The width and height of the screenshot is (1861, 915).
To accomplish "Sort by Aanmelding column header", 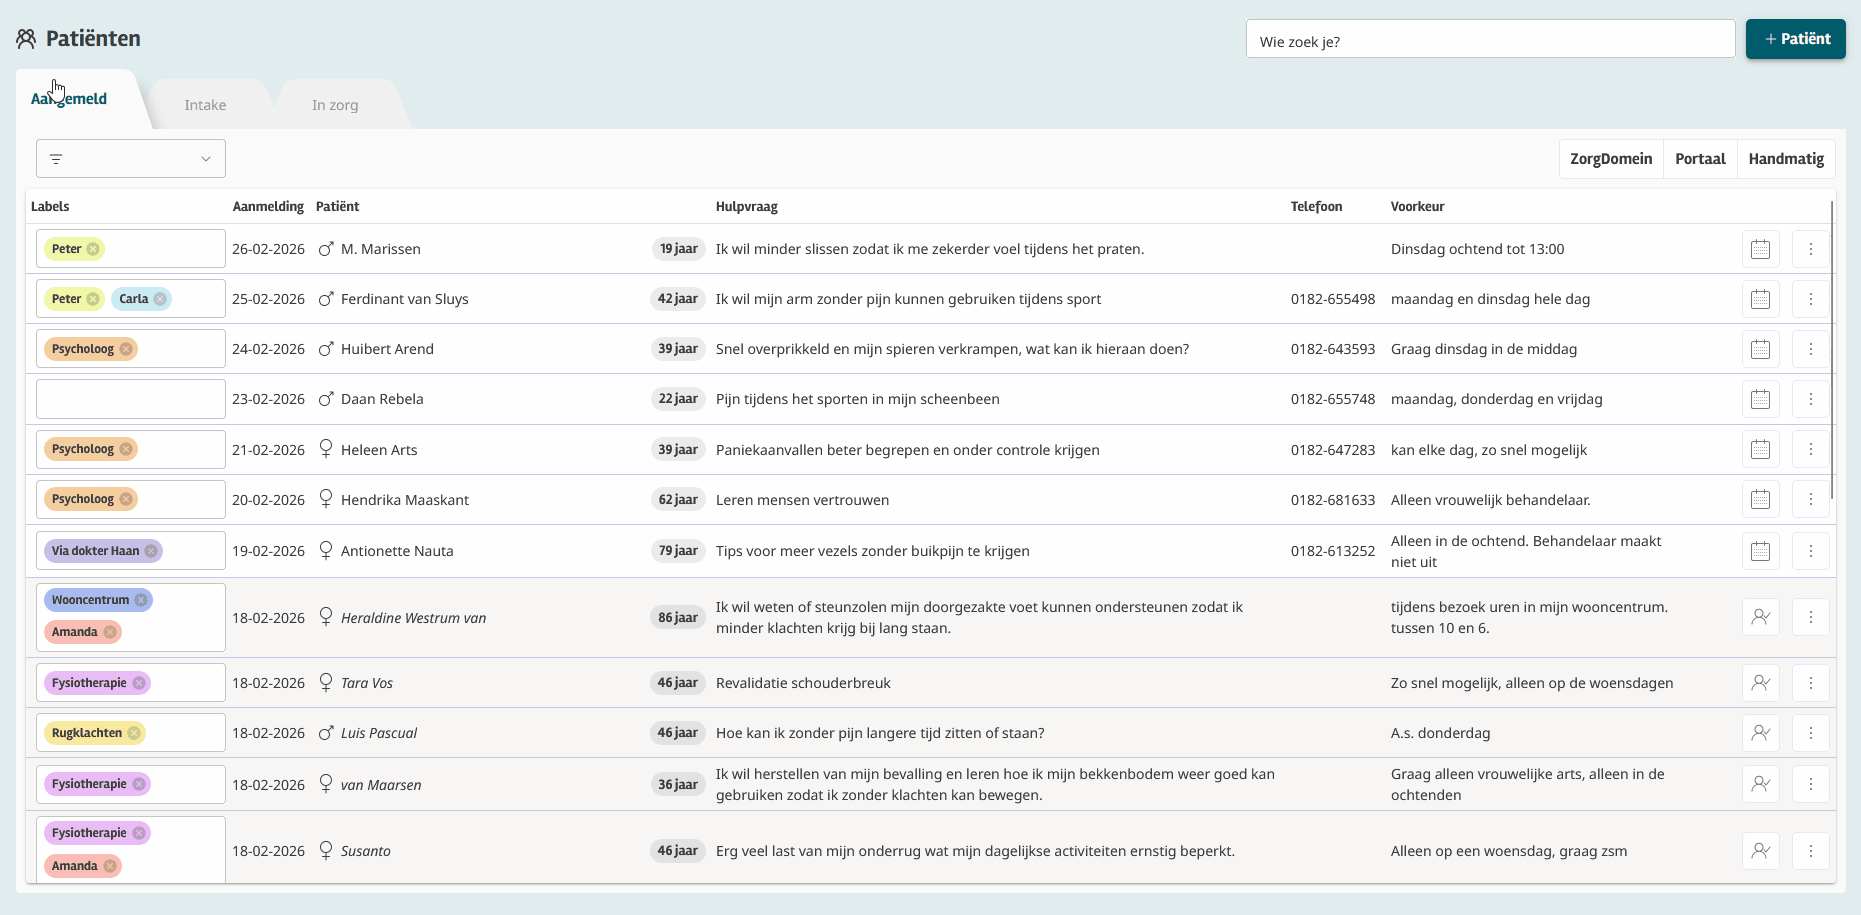I will [268, 206].
